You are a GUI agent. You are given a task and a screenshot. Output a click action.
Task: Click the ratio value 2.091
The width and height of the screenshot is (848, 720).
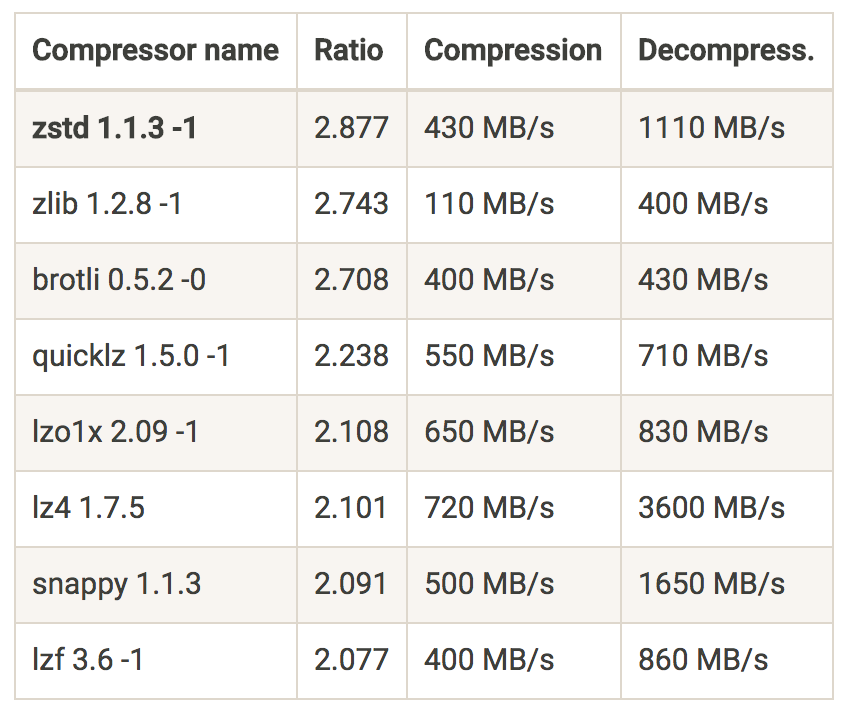click(351, 583)
